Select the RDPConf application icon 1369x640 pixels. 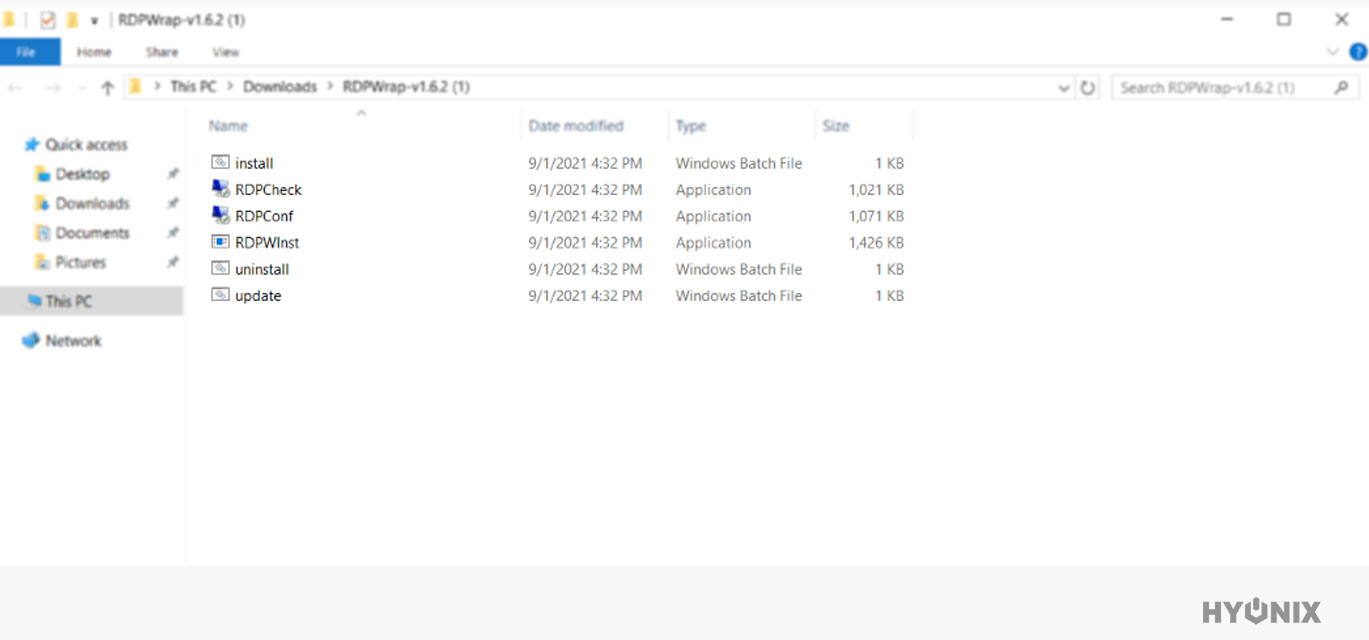[x=221, y=215]
